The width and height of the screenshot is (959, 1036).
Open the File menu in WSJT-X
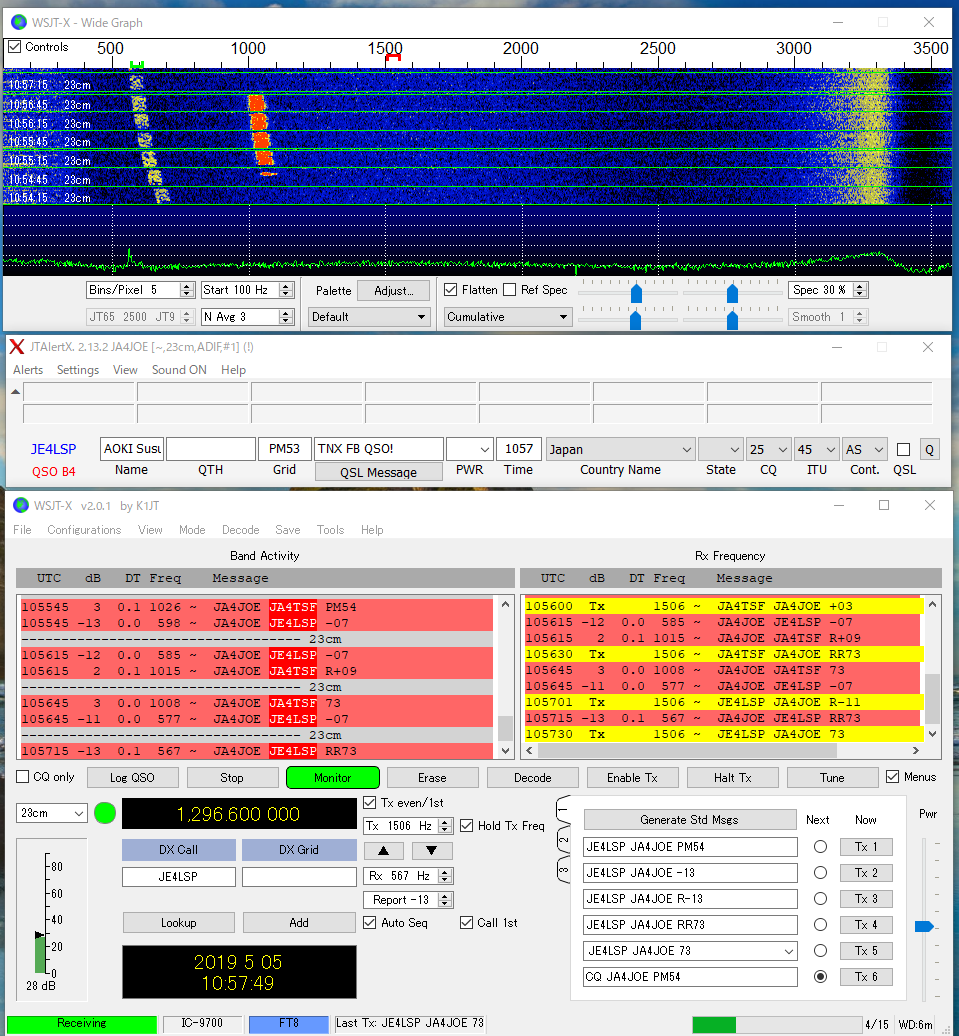click(22, 530)
